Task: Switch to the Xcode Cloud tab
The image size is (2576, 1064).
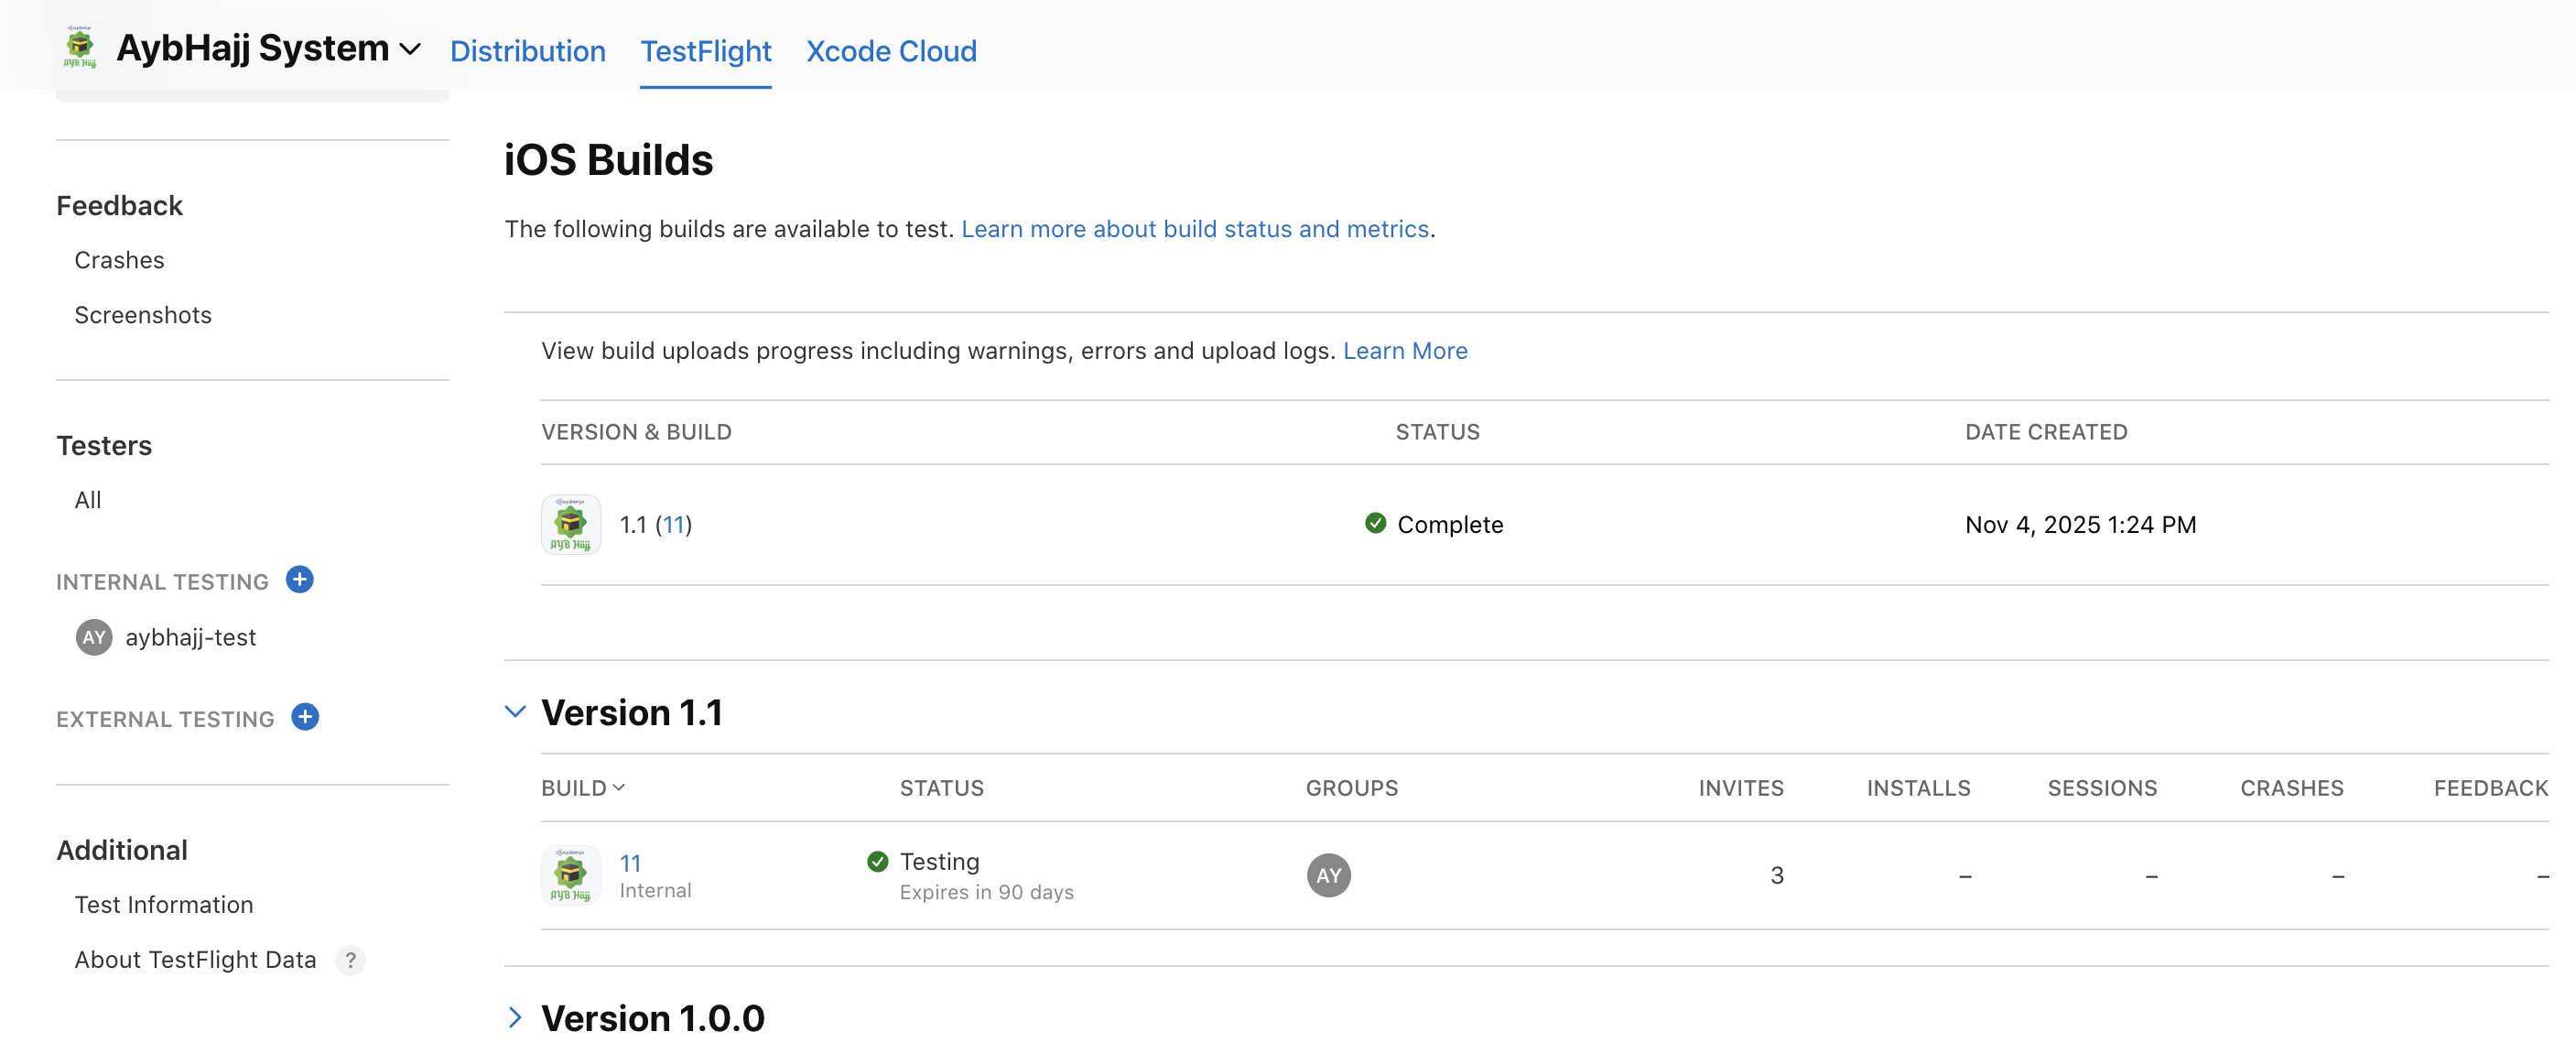Action: point(891,51)
